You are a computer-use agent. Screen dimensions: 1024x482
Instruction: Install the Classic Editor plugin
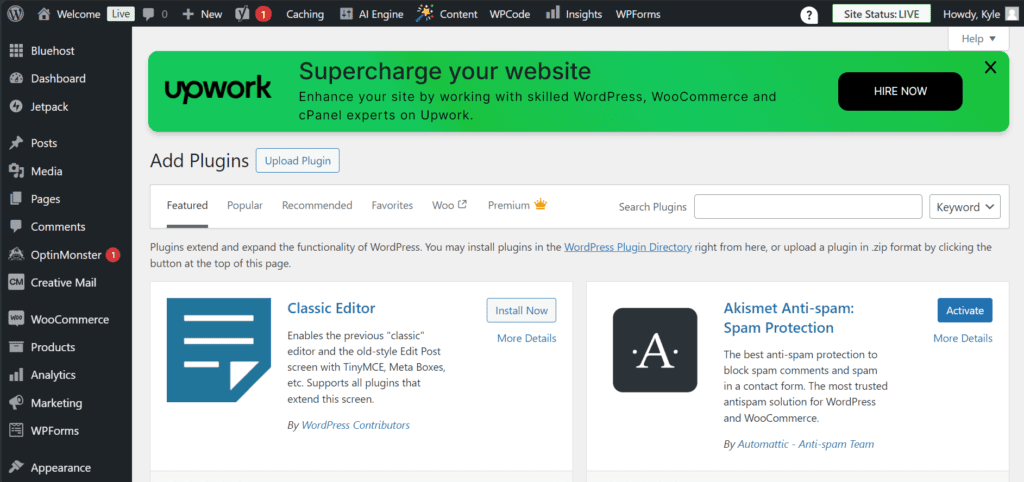click(521, 310)
